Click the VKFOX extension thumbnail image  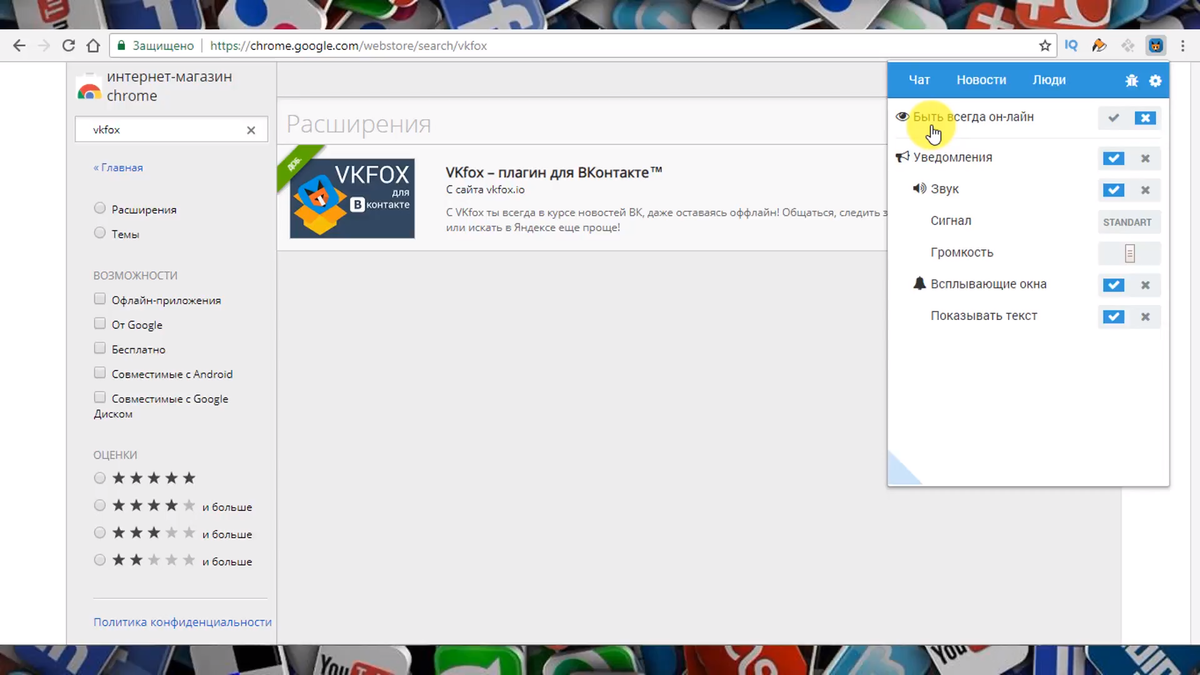pyautogui.click(x=352, y=198)
